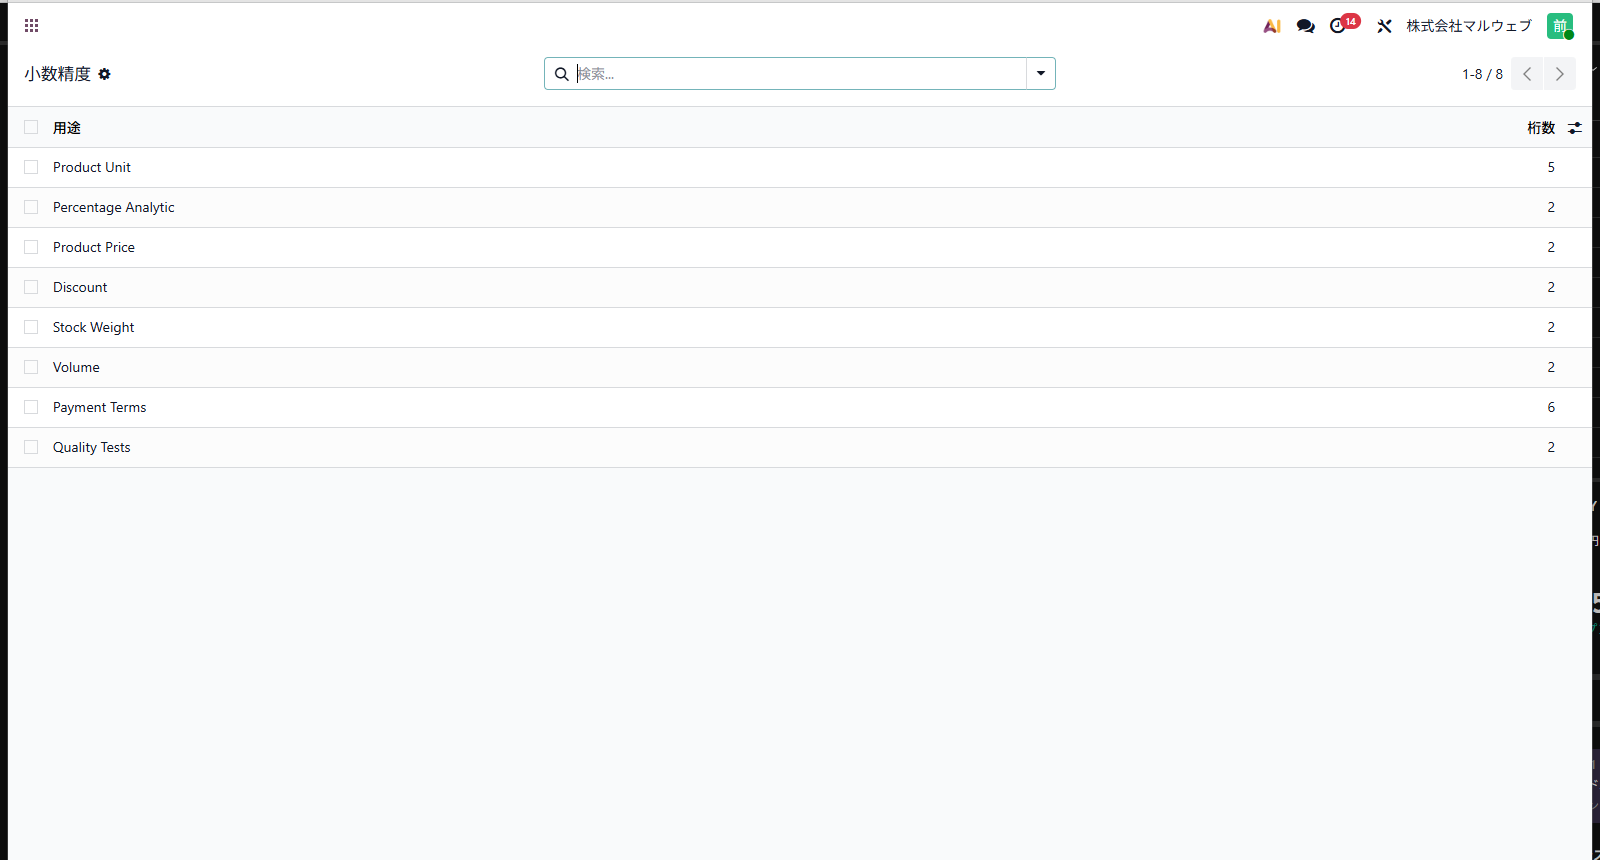This screenshot has width=1600, height=860.
Task: Open the company switcher 株式会社マルウェブ
Action: [1469, 26]
